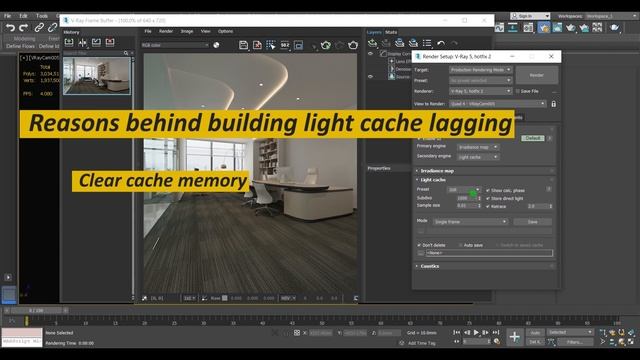
Task: Switch to the Stats tab
Action: click(x=391, y=32)
